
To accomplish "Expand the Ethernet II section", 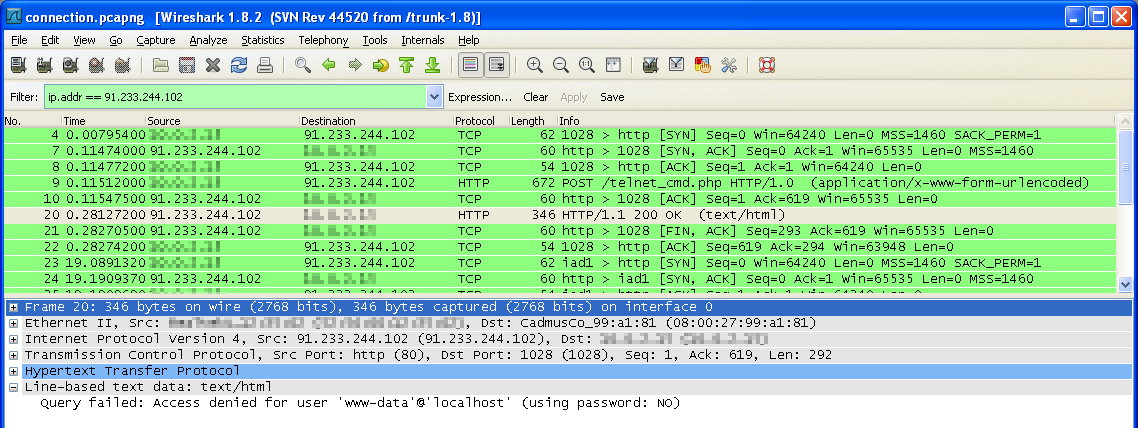I will coord(13,323).
